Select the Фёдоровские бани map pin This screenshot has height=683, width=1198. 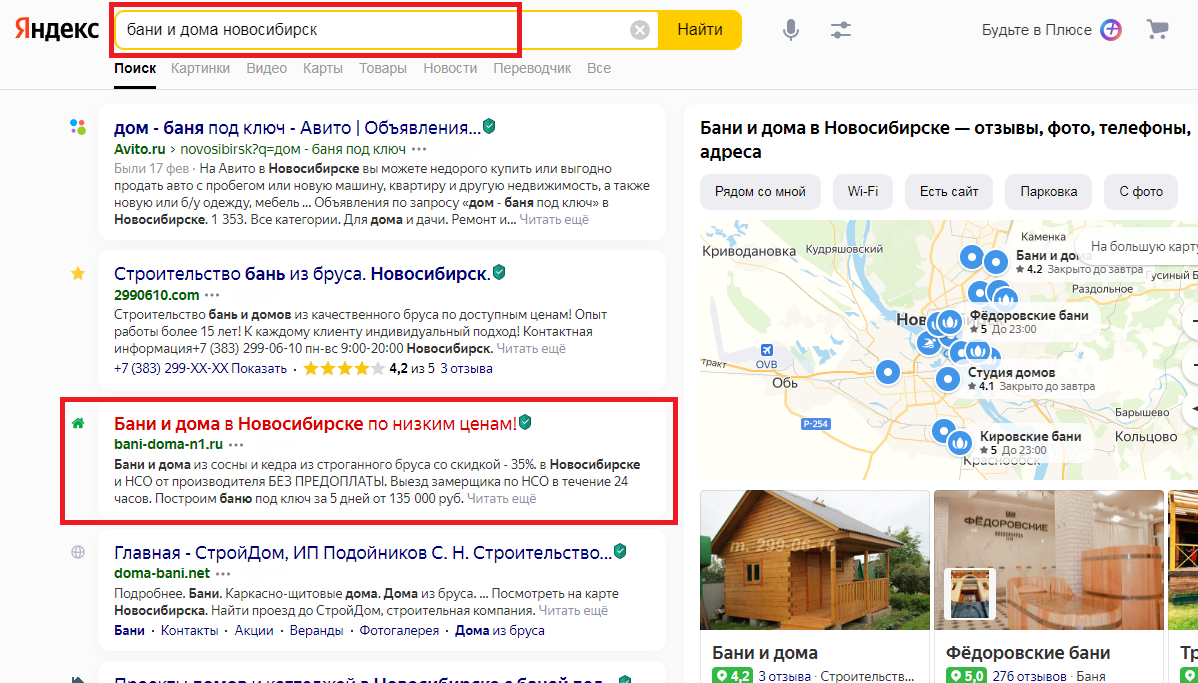click(x=949, y=322)
